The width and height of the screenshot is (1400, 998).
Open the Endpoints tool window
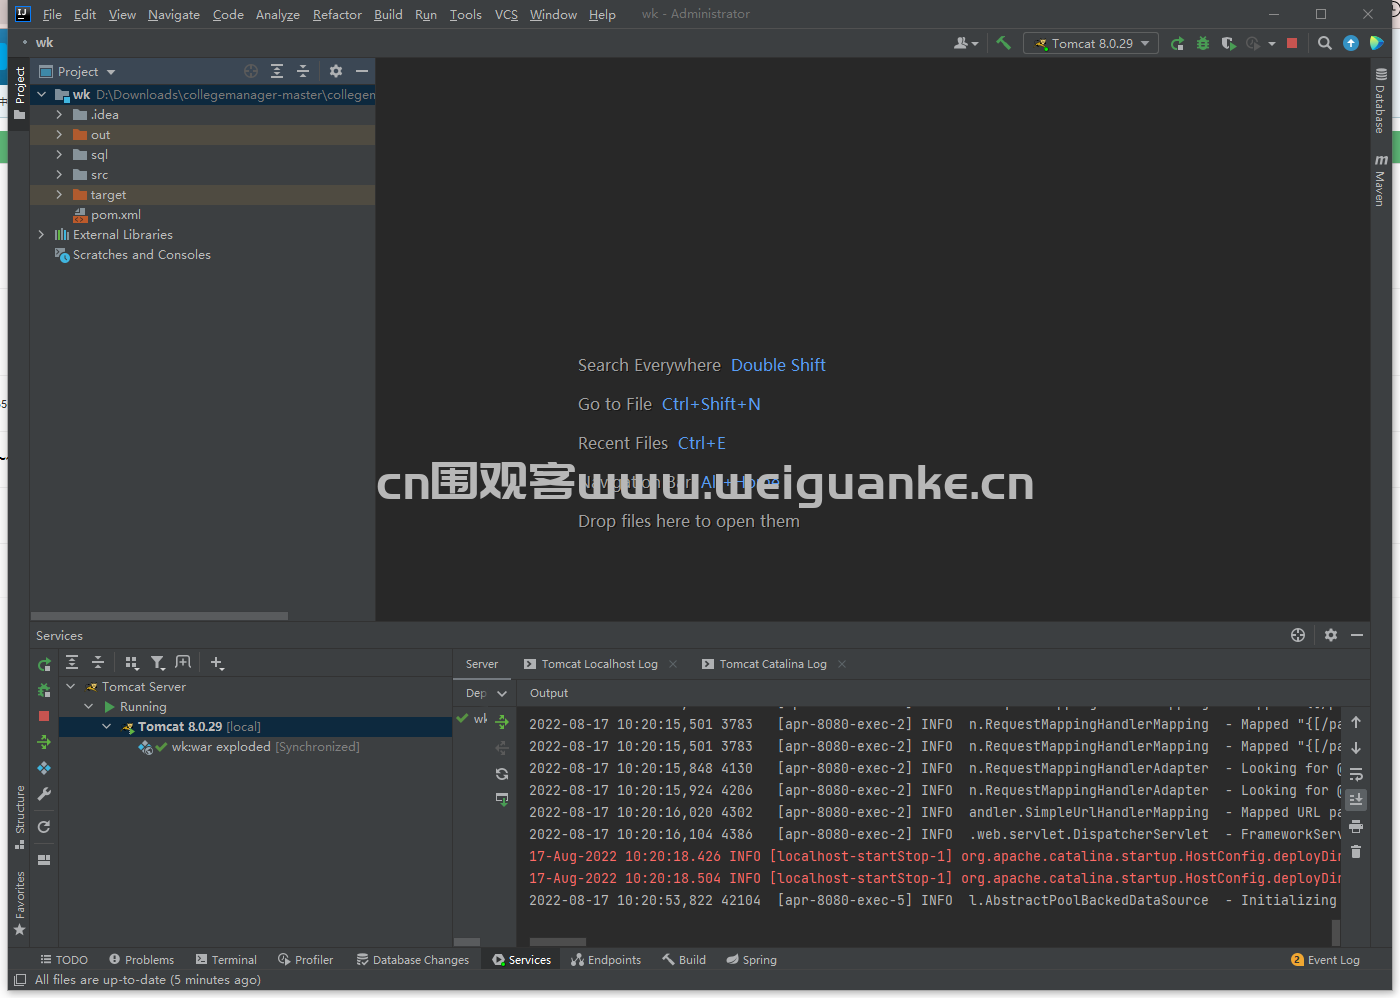point(606,960)
